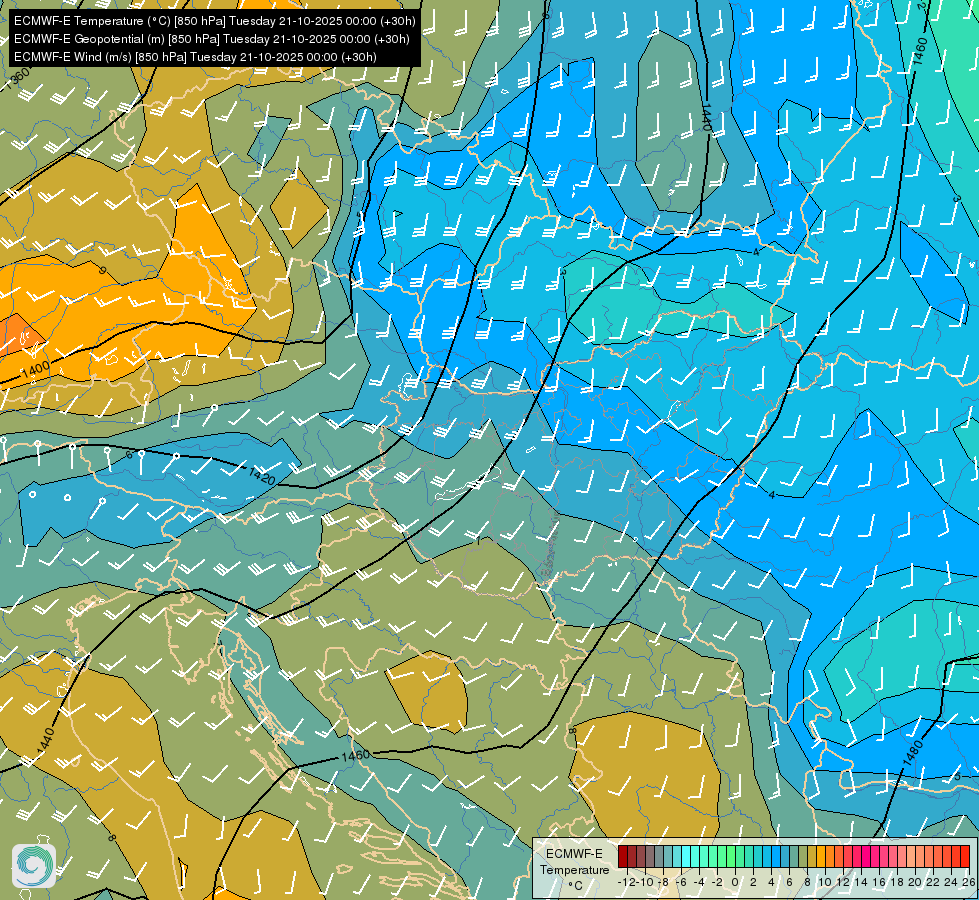Image resolution: width=979 pixels, height=900 pixels.
Task: Click the legend tick label 26
Action: pyautogui.click(x=968, y=882)
